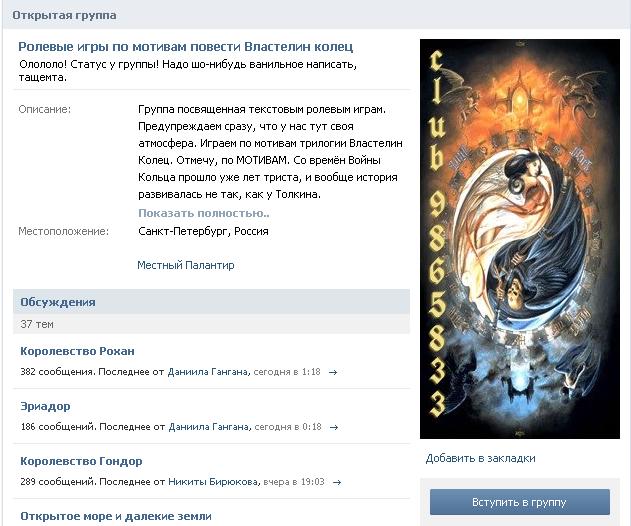Click 'Показать полностью..' to expand description
Screen dimensions: 631x526
pyautogui.click(x=204, y=213)
